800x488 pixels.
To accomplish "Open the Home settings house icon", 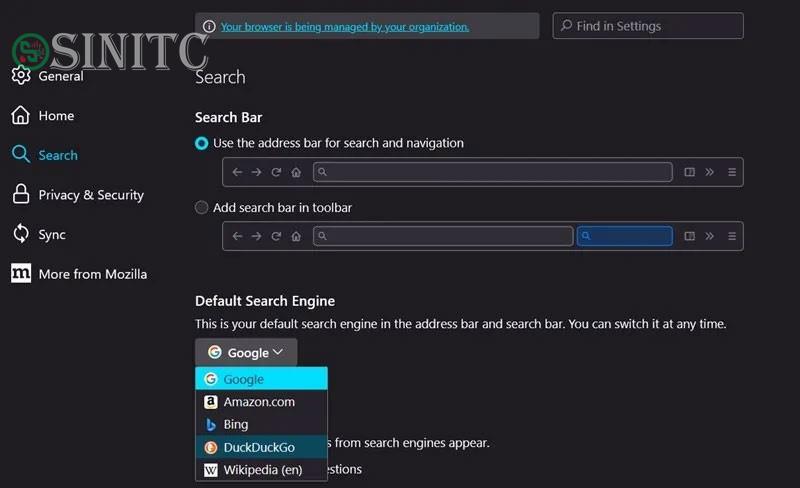I will tap(20, 115).
